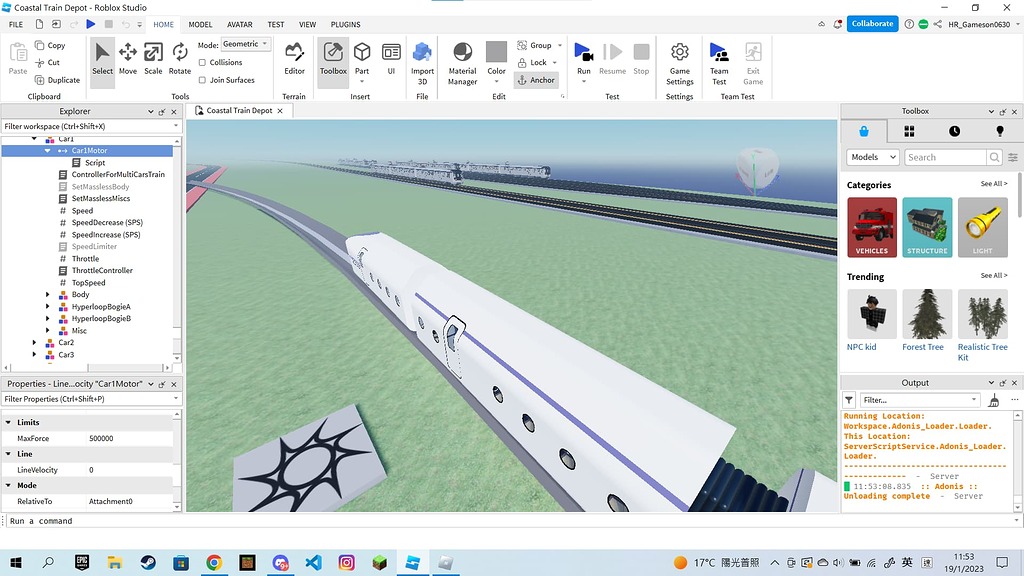Viewport: 1024px width, 576px height.
Task: Open the FILE menu
Action: [16, 24]
